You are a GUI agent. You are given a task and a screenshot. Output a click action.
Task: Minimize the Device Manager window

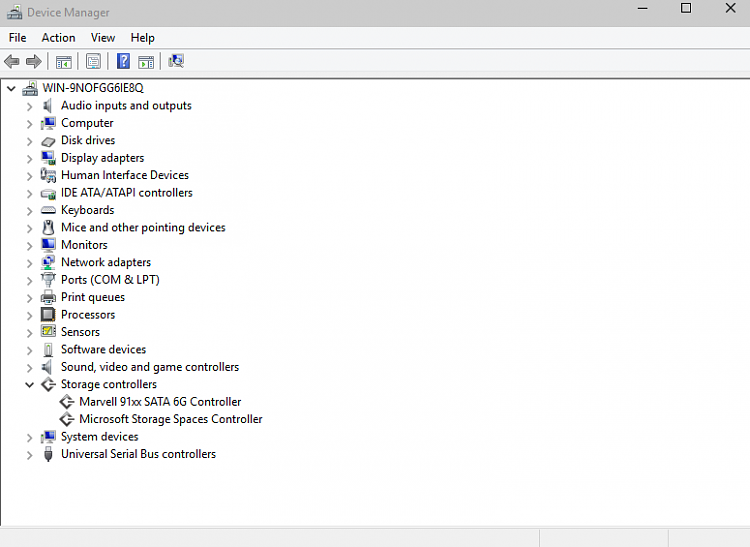642,9
